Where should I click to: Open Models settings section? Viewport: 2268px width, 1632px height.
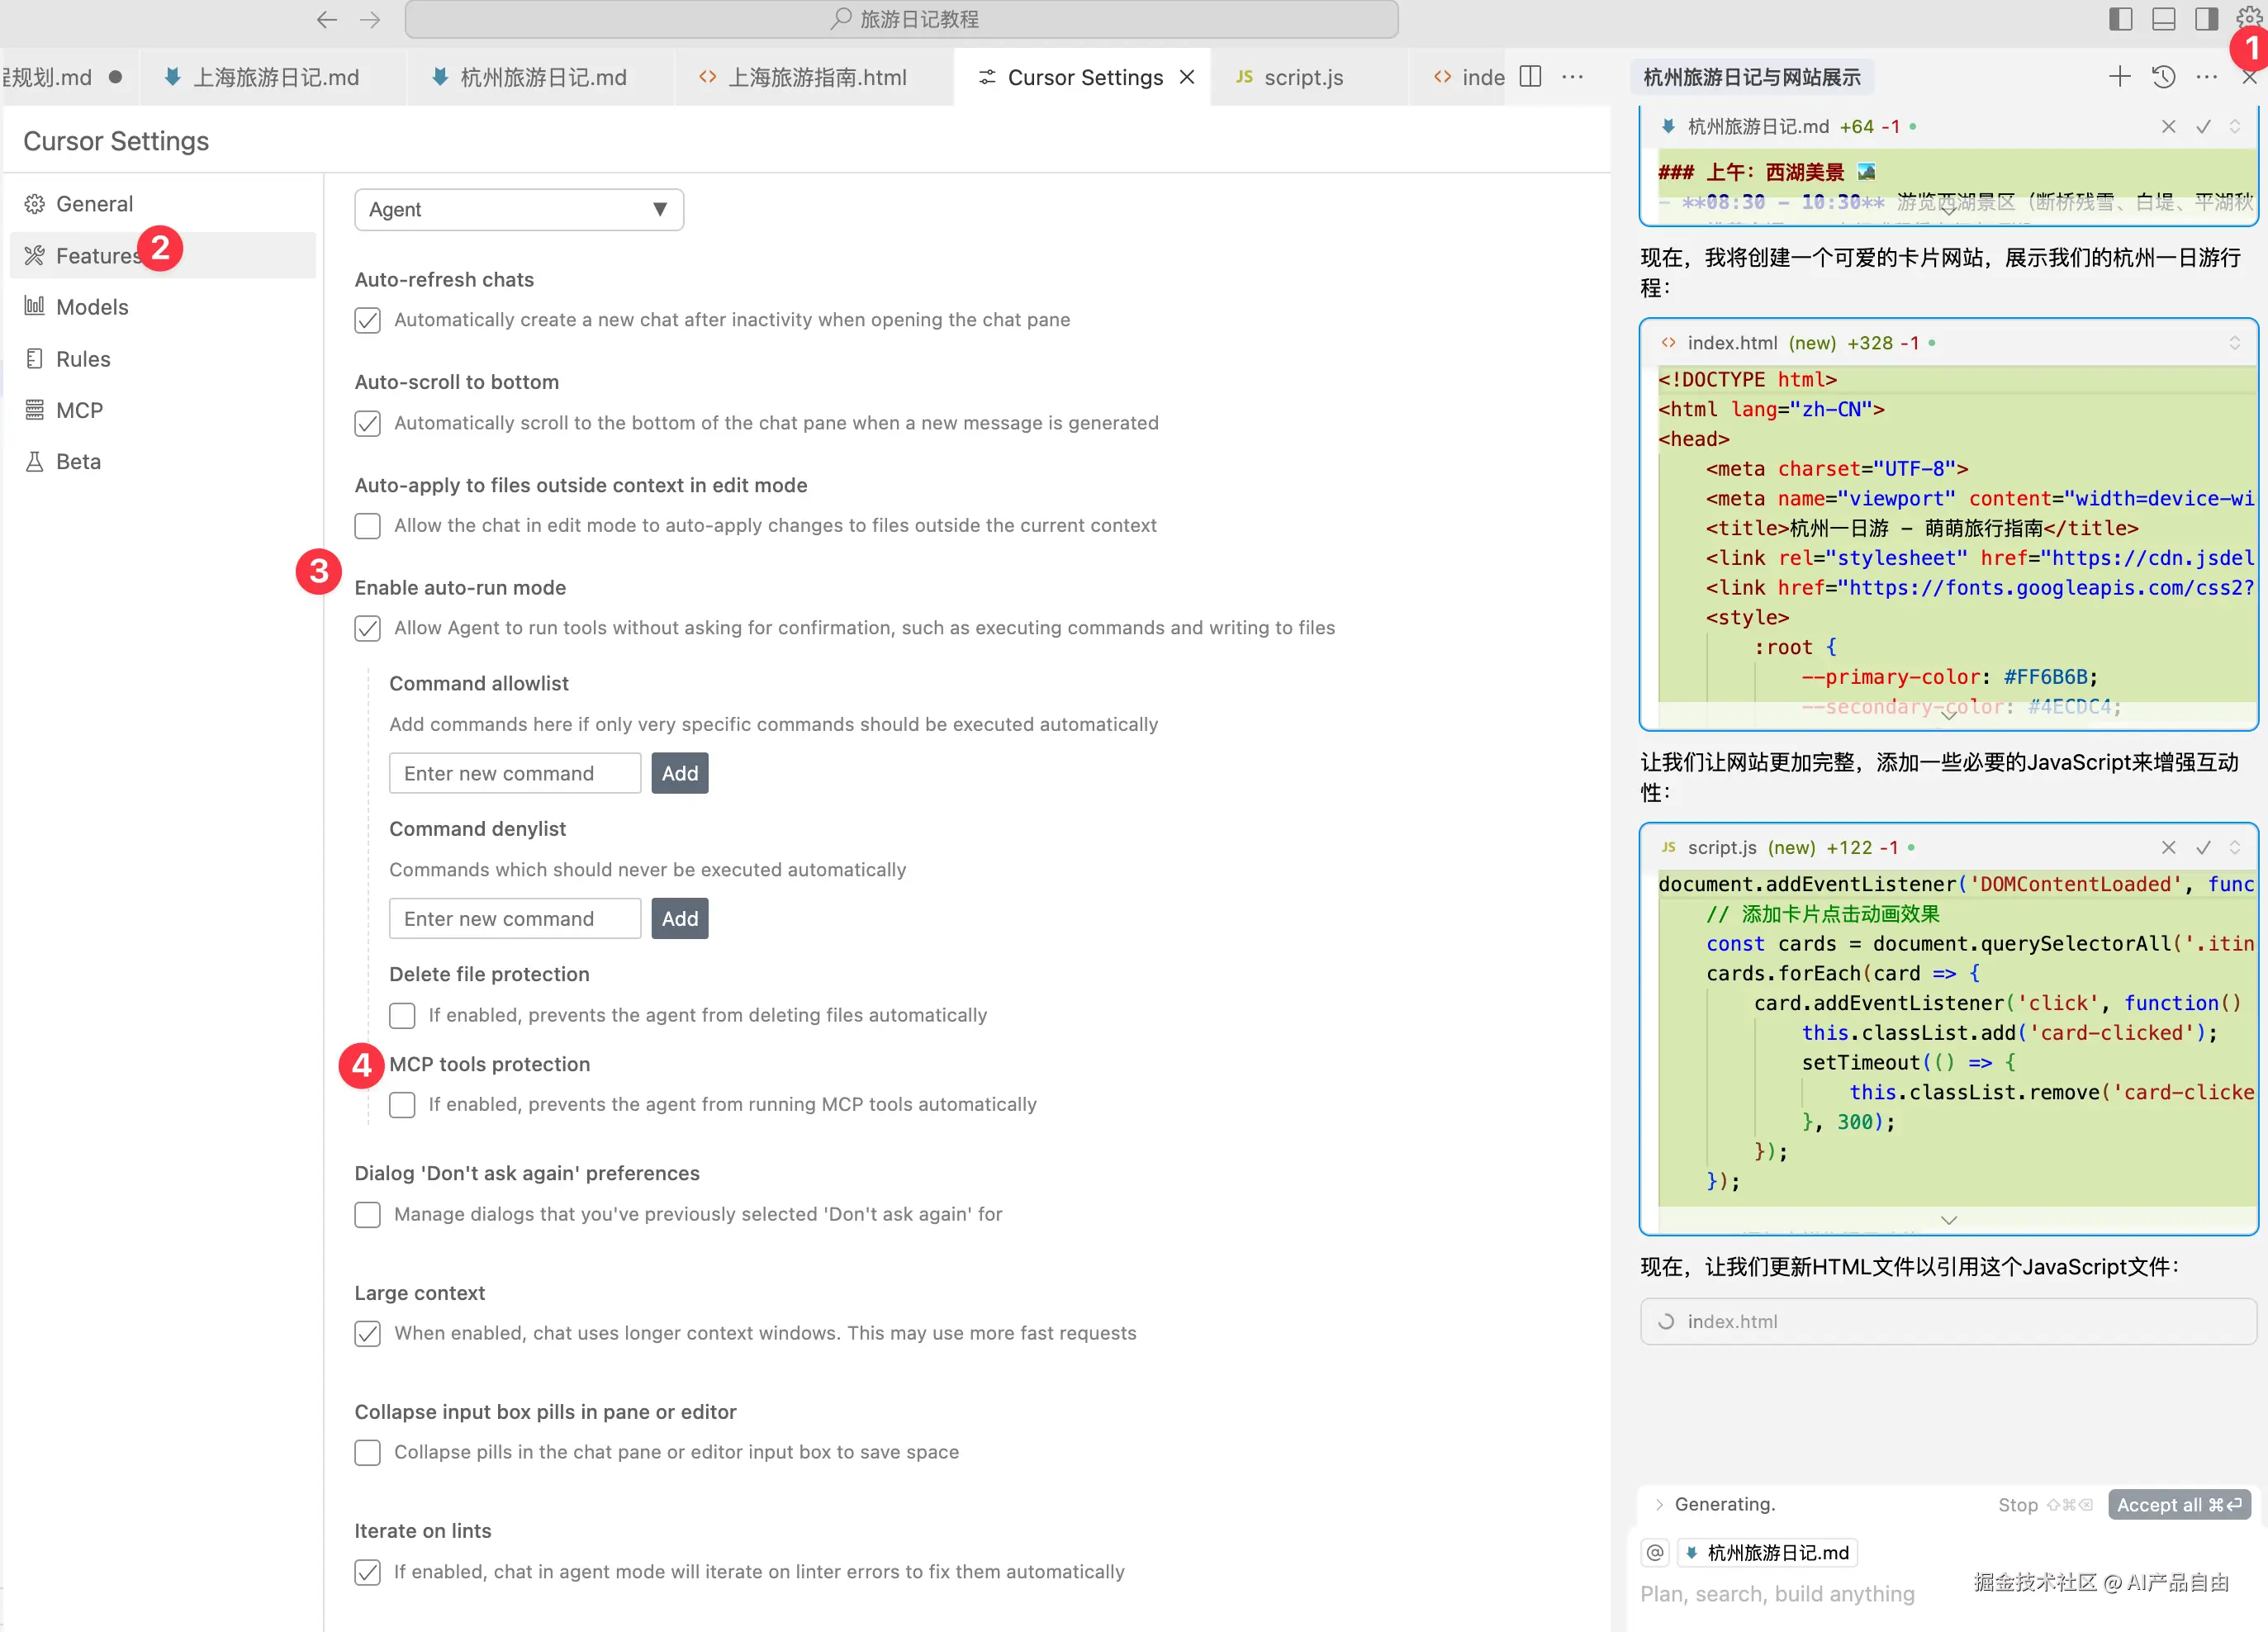pyautogui.click(x=92, y=307)
